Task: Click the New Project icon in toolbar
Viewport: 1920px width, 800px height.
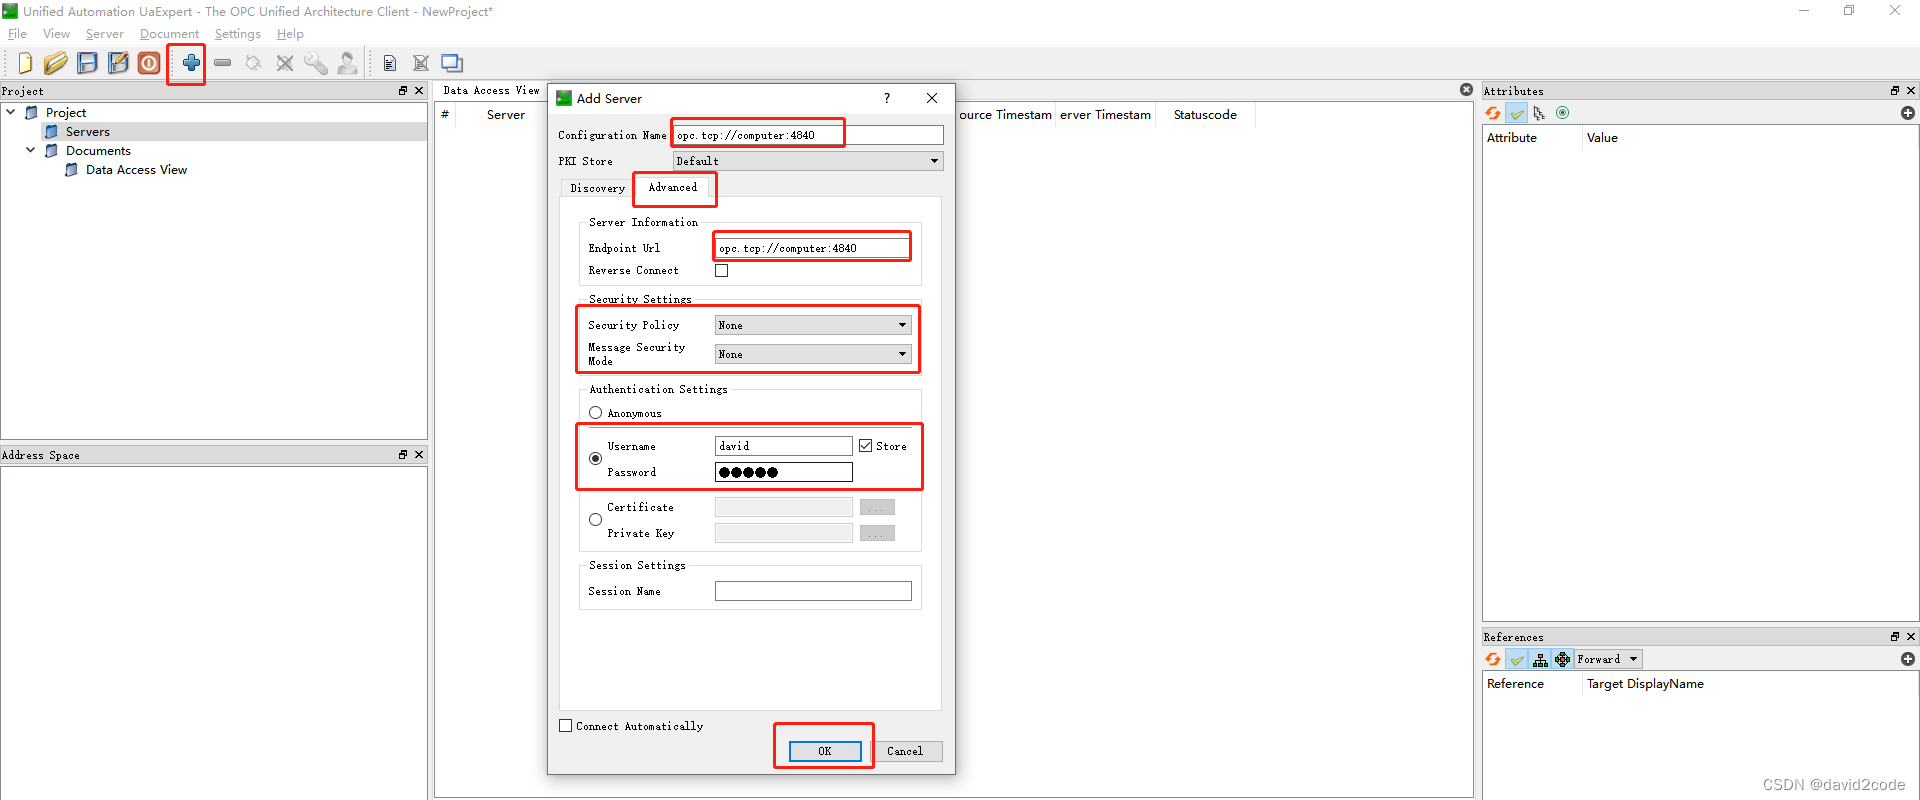Action: pos(25,63)
